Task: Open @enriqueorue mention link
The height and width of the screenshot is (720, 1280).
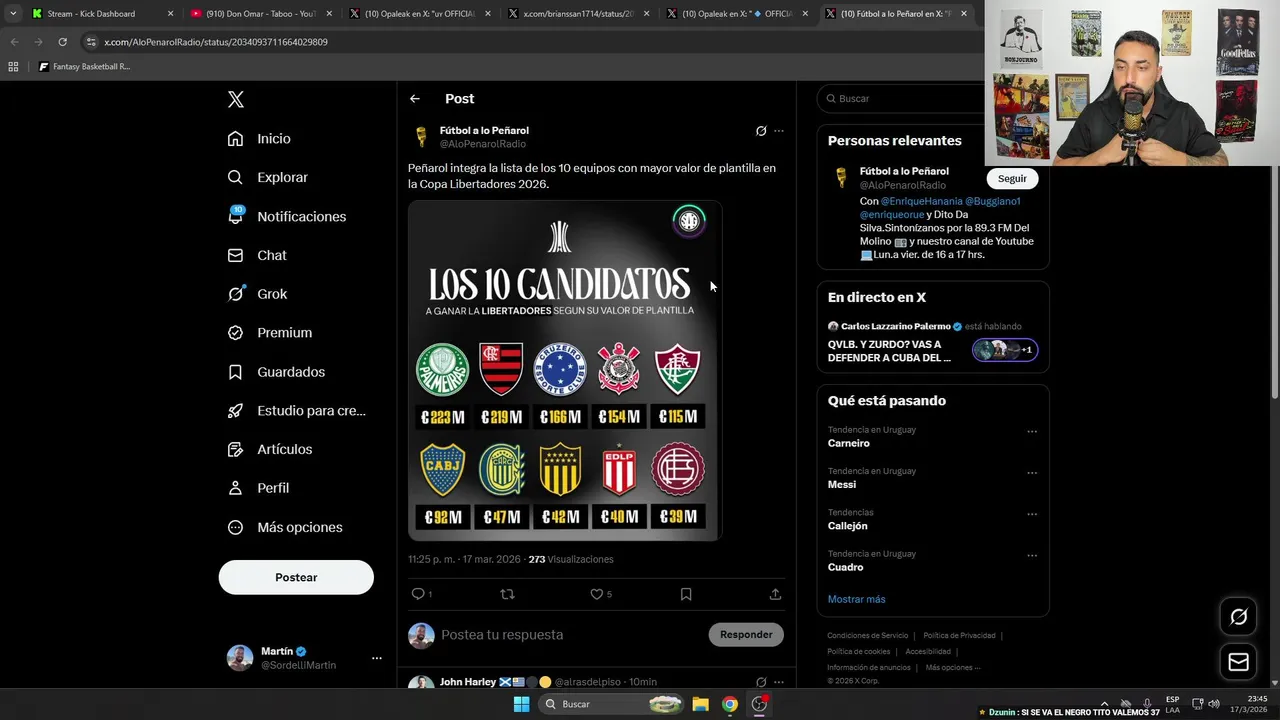Action: click(892, 215)
